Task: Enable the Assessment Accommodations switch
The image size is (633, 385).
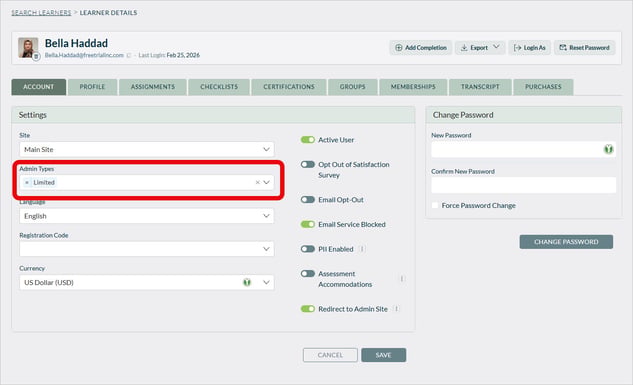Action: 308,274
